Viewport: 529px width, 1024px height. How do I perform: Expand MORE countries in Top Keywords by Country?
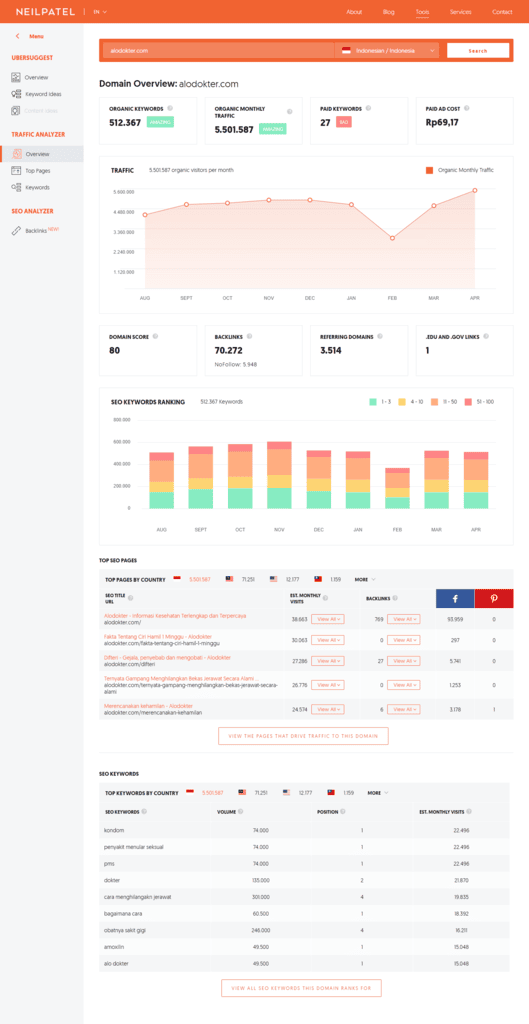pyautogui.click(x=377, y=793)
